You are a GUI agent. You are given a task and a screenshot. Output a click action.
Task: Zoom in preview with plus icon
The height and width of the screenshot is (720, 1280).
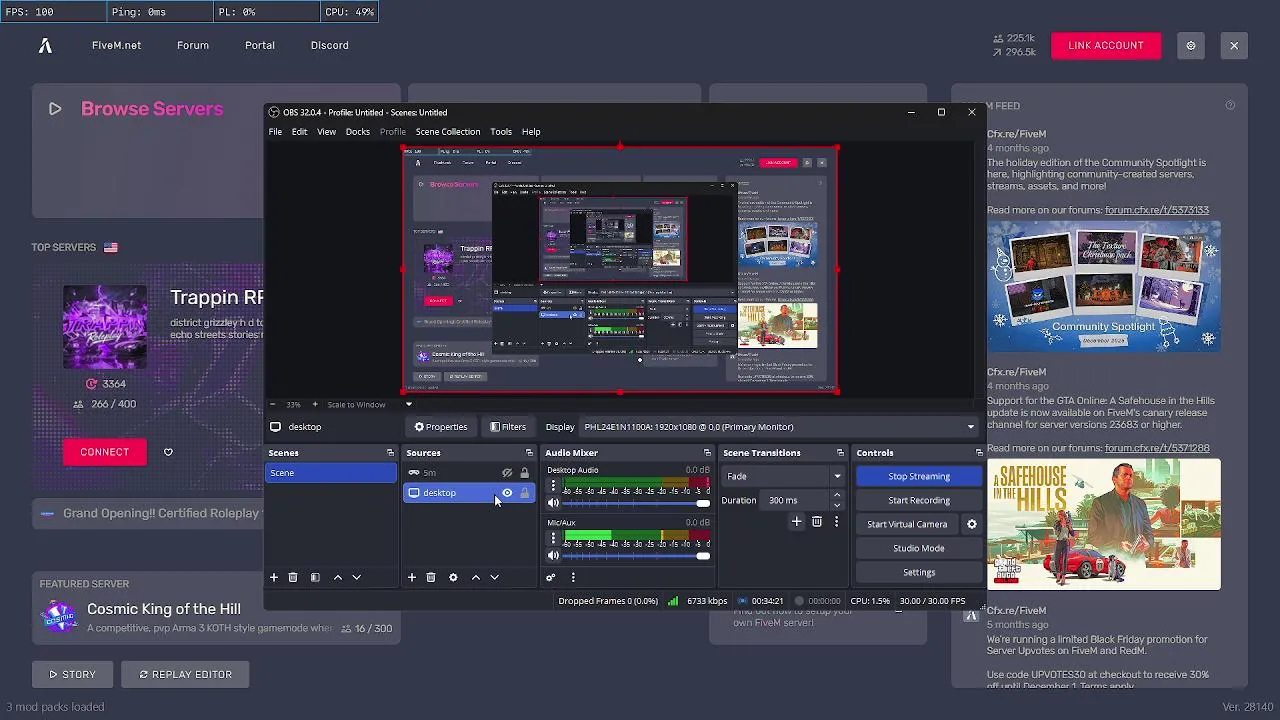315,404
